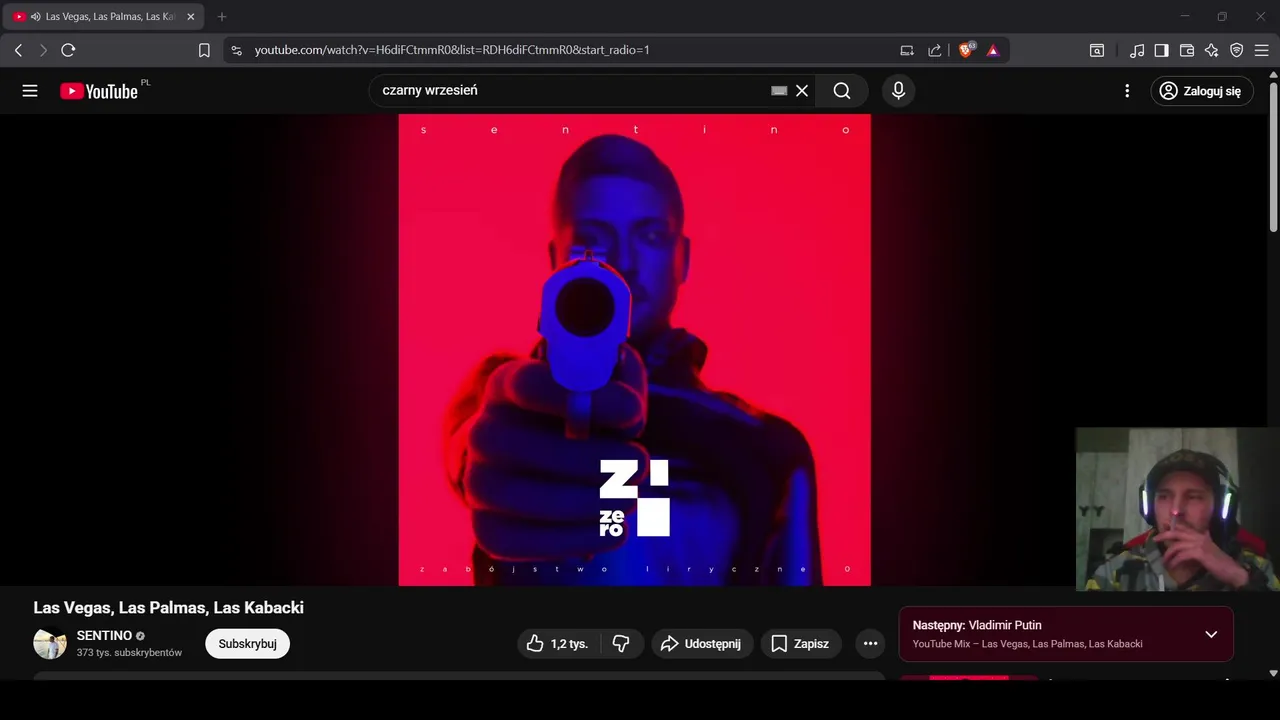1280x720 pixels.
Task: Go forward with the browser forward arrow
Action: pyautogui.click(x=43, y=50)
